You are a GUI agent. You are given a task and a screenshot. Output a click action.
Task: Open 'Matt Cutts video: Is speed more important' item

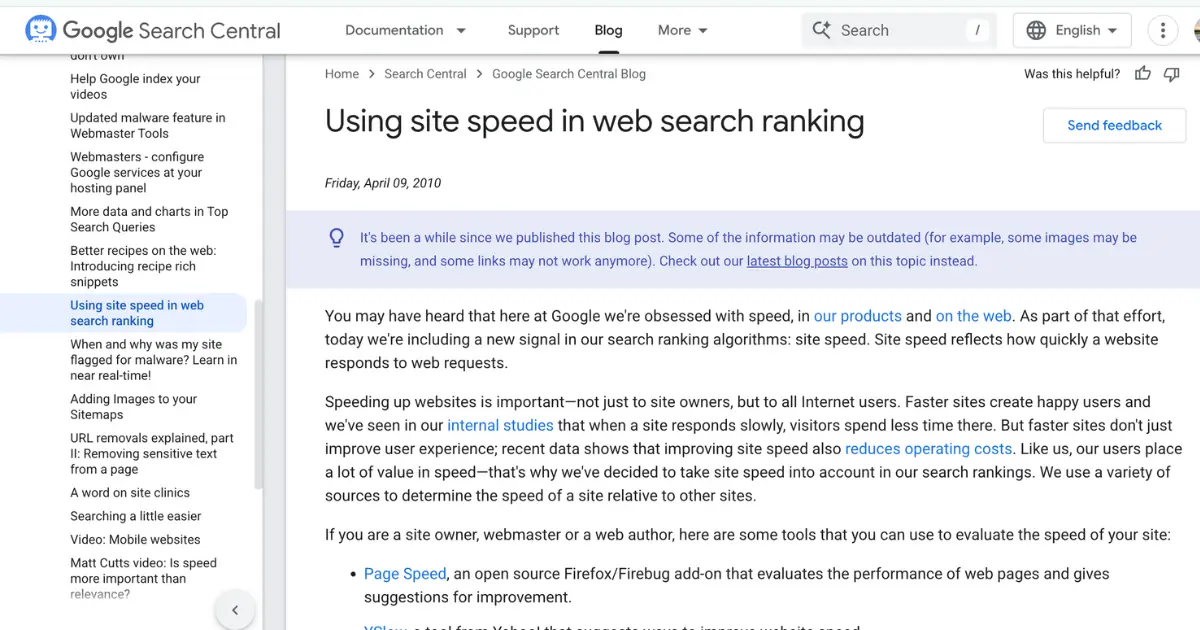[143, 578]
